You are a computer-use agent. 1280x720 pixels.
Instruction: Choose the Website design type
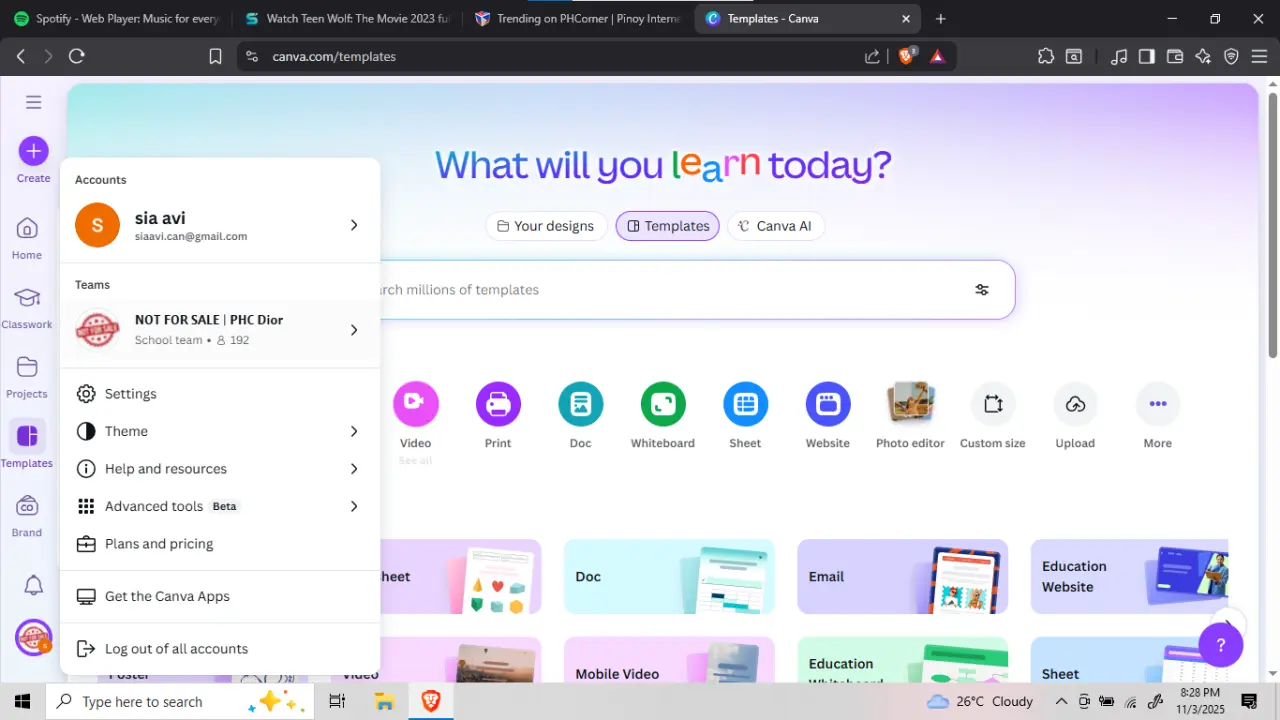pos(828,404)
